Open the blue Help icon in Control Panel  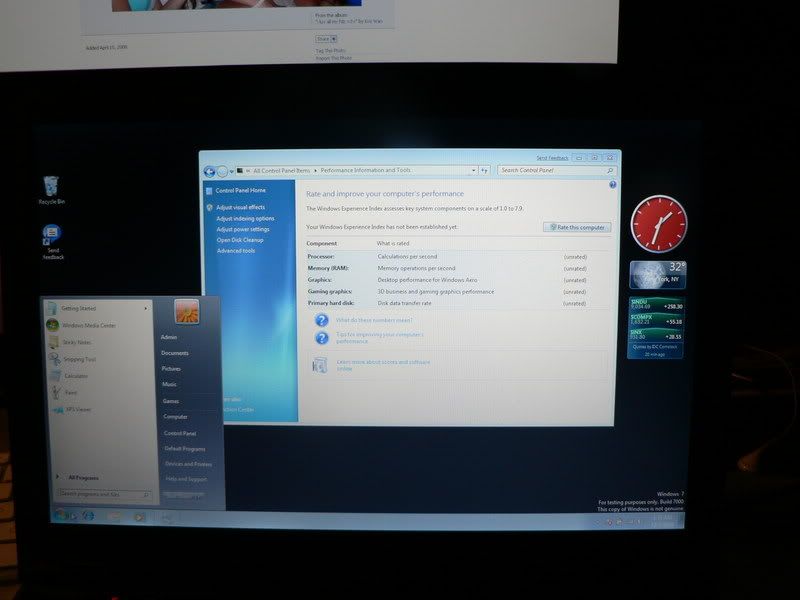(613, 185)
